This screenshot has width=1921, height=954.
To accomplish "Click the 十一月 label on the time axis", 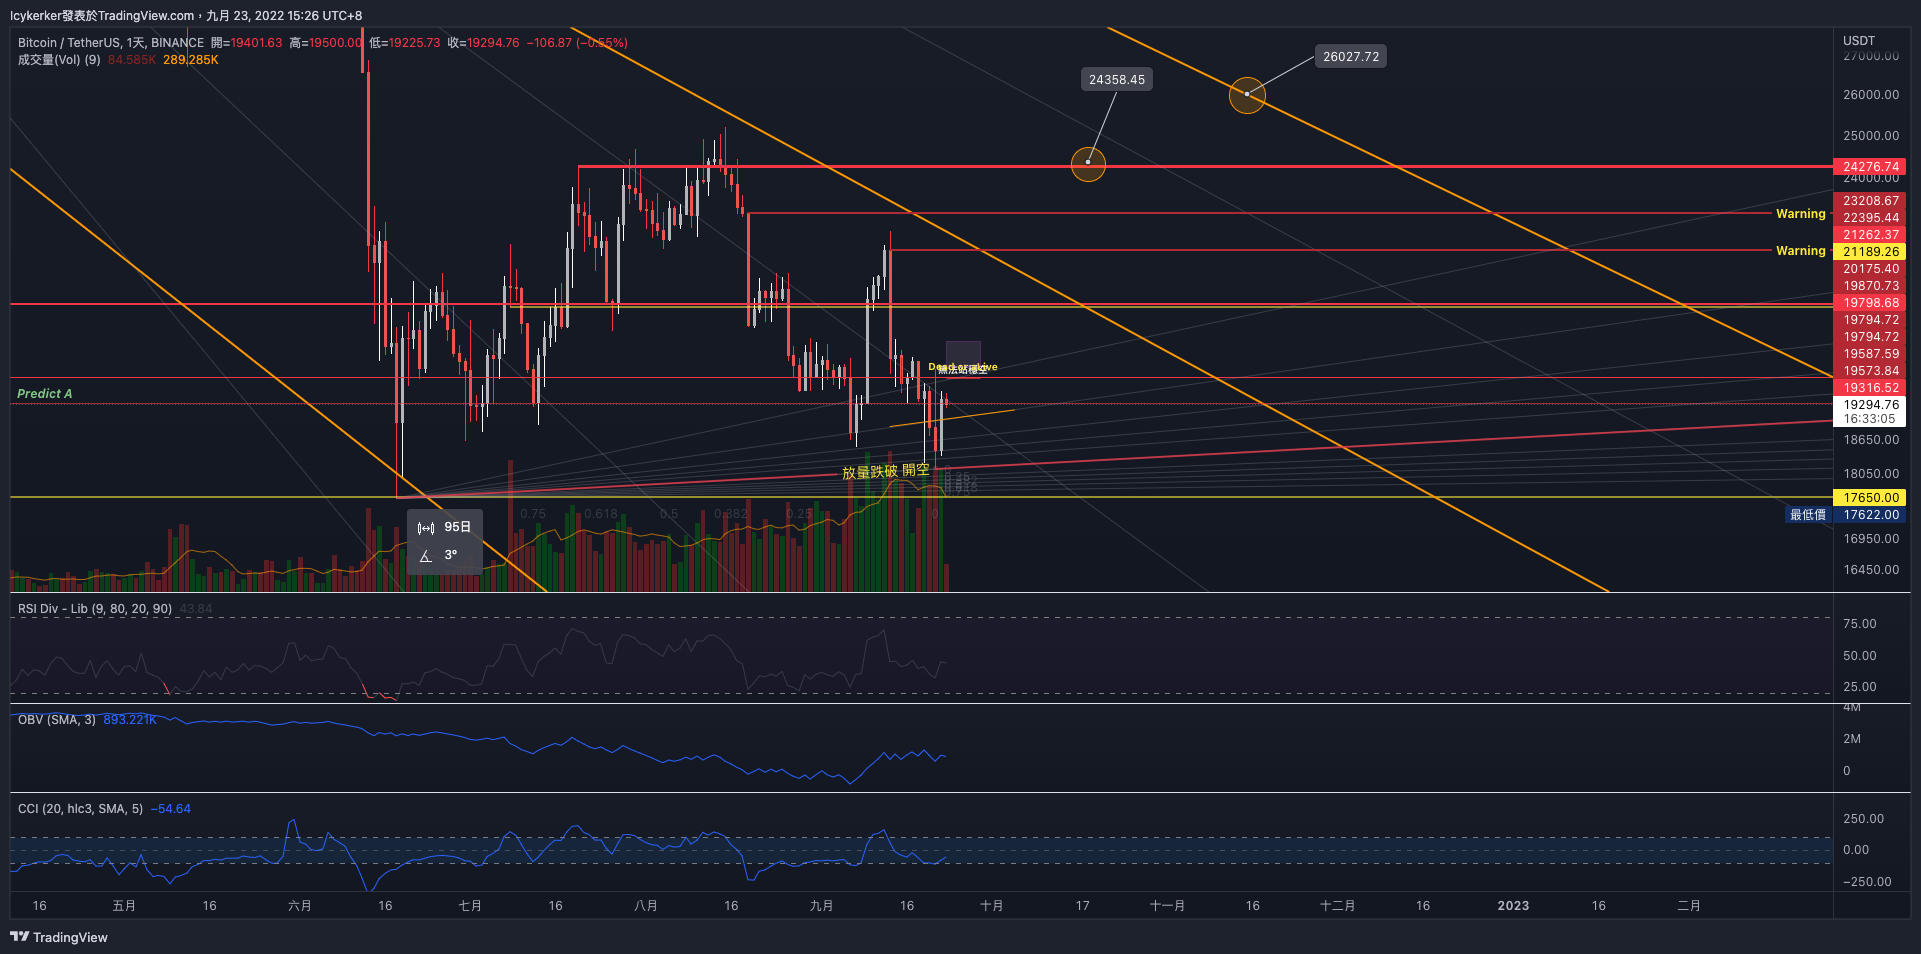I will pyautogui.click(x=1167, y=906).
